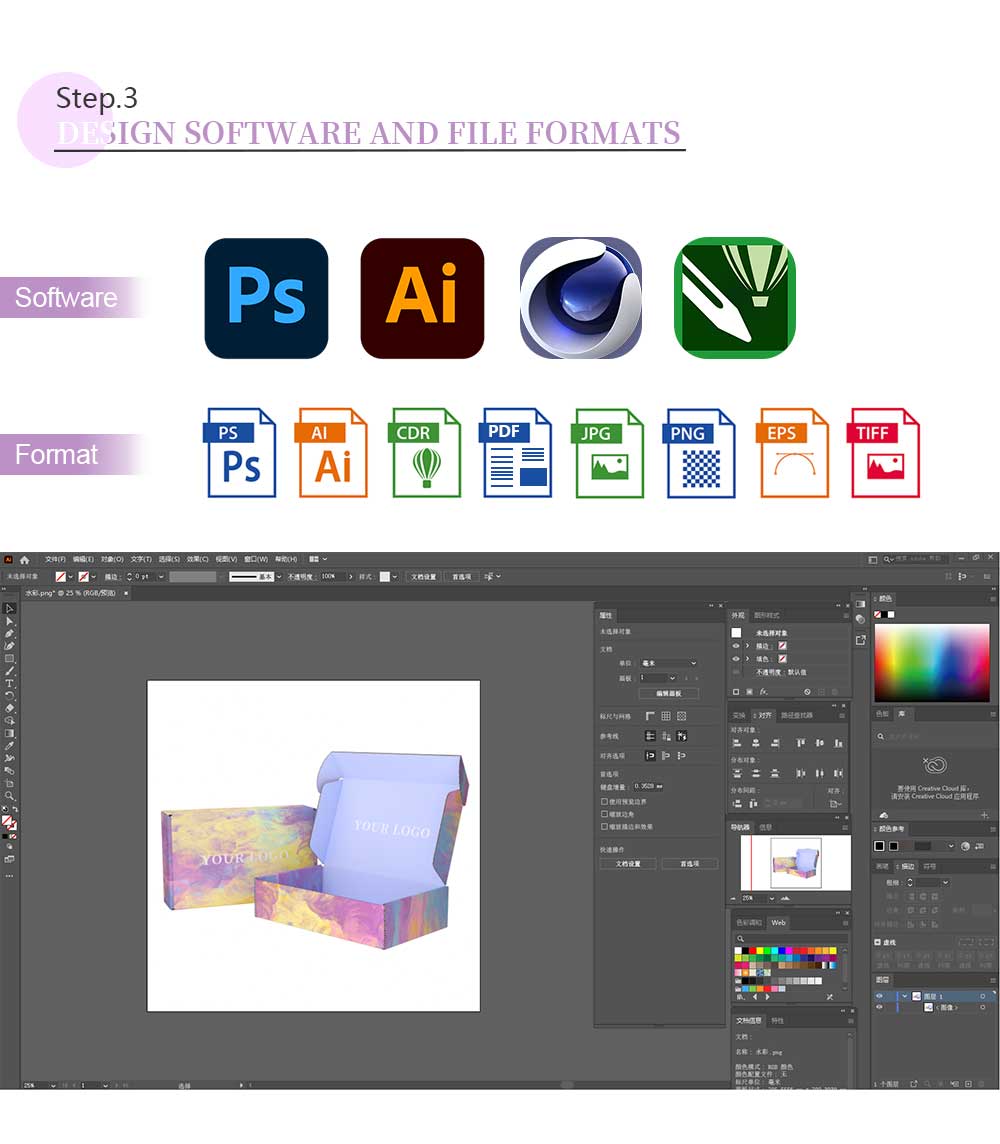Click the large Illustrator software icon
Screen dimensions: 1000x1144
click(x=422, y=298)
